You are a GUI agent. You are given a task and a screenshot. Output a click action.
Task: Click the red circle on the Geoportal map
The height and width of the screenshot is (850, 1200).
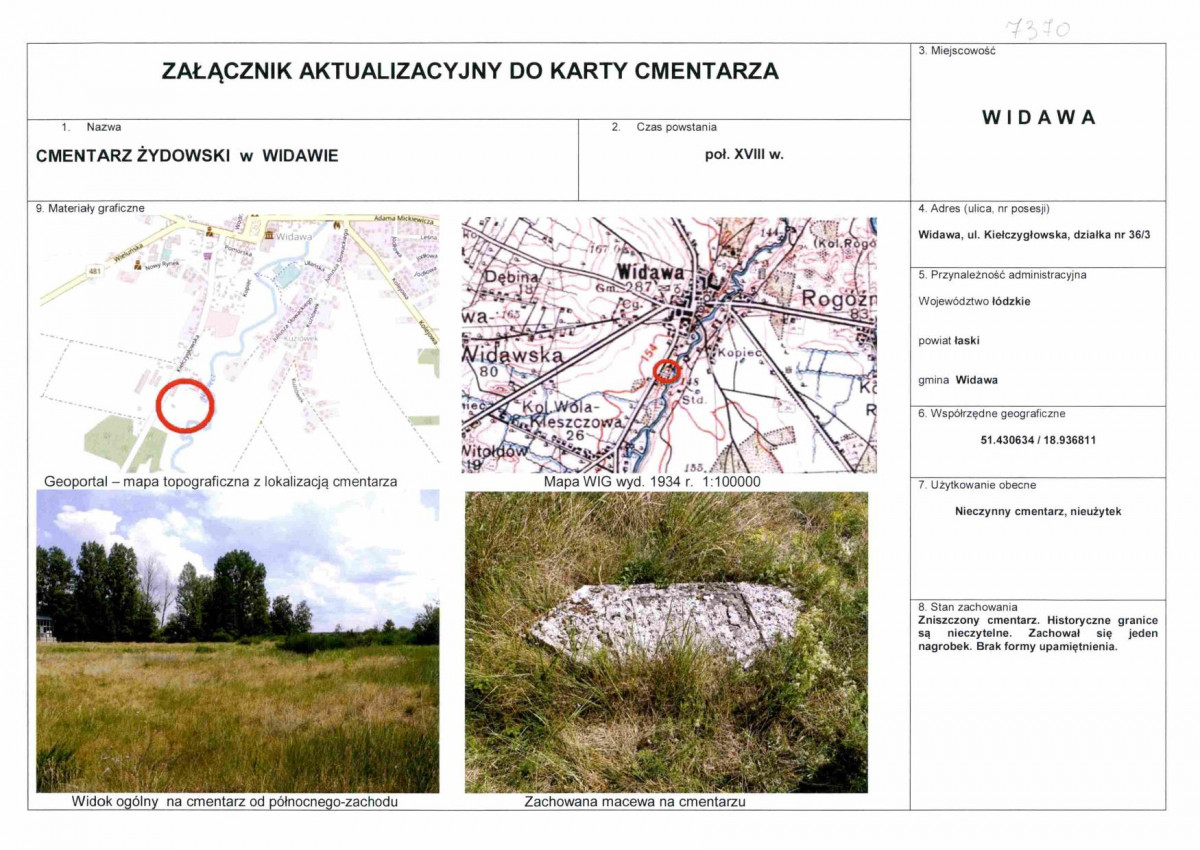[185, 405]
